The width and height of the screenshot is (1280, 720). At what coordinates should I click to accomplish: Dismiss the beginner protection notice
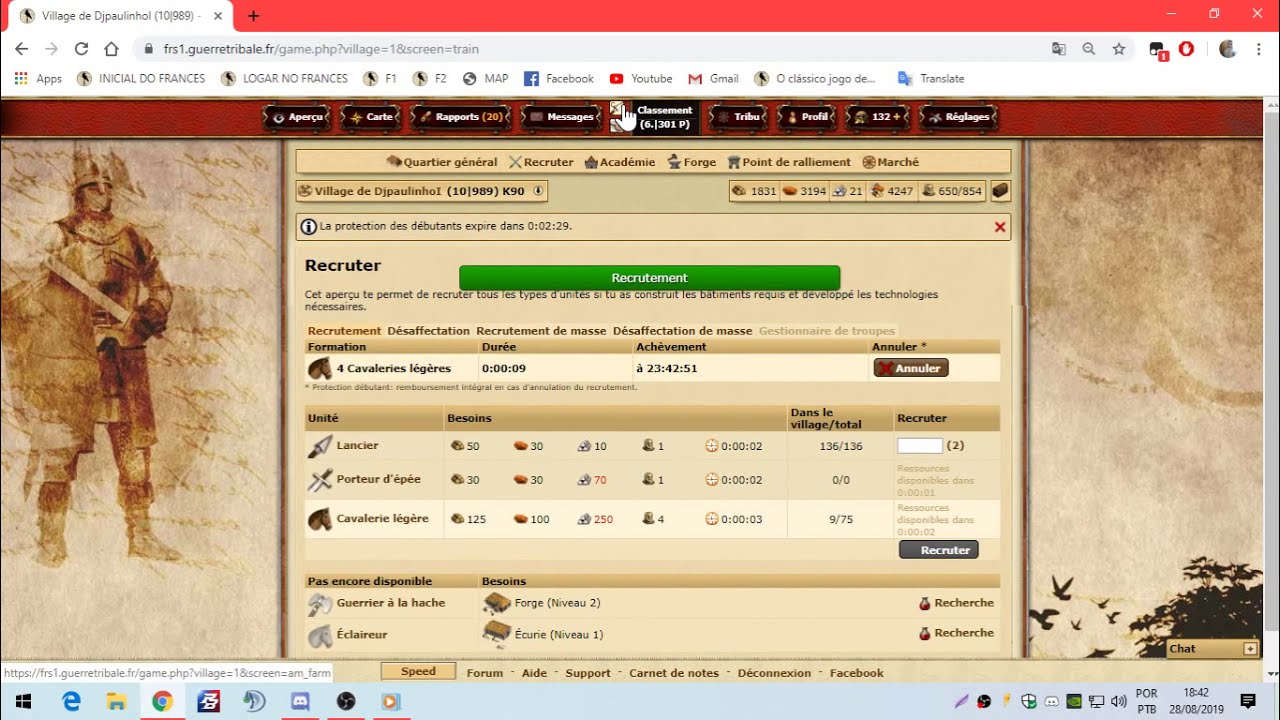(1000, 227)
